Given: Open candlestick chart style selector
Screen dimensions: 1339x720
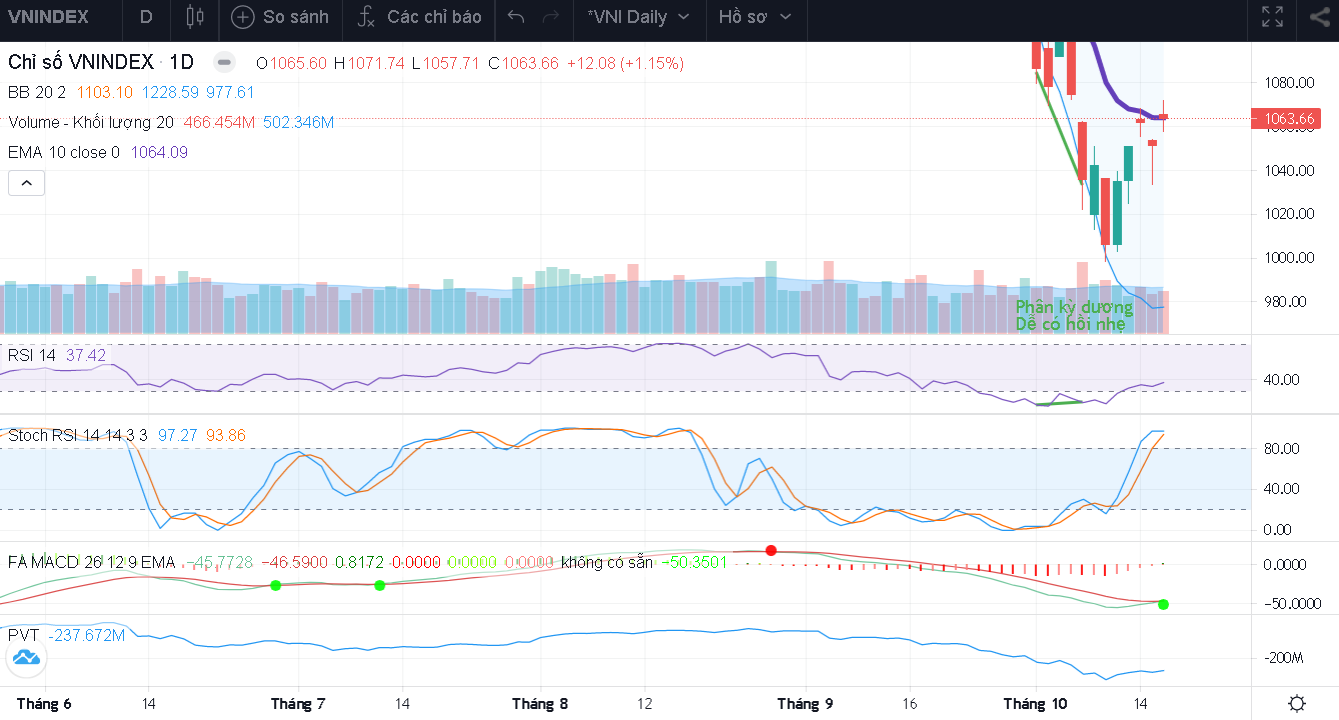Looking at the screenshot, I should pos(196,17).
